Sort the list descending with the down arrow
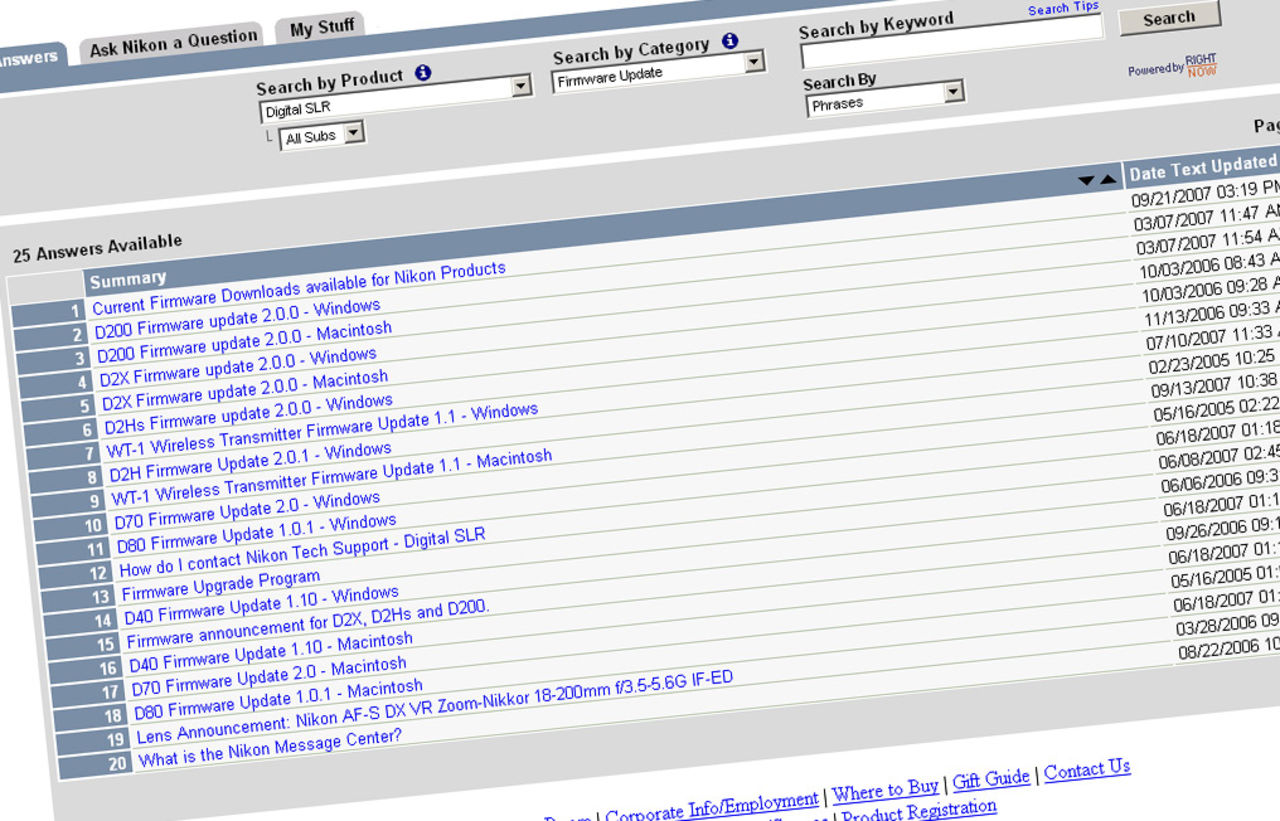This screenshot has height=821, width=1280. 1087,181
